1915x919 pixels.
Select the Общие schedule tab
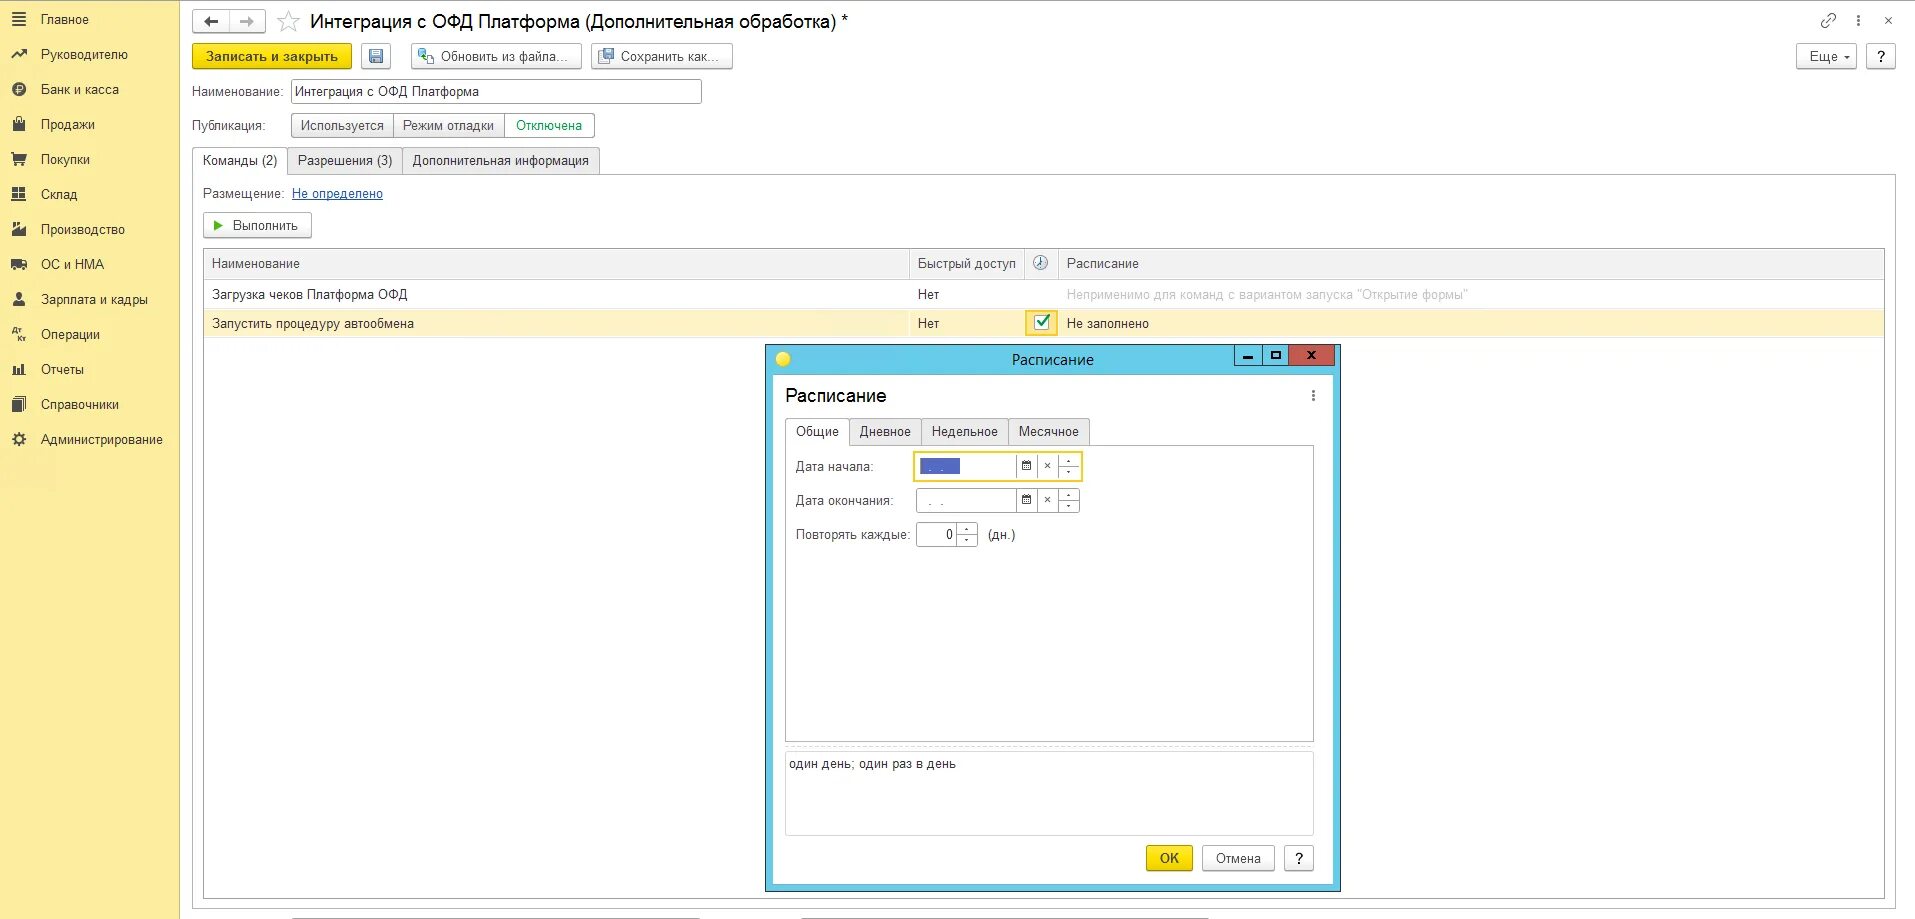817,431
